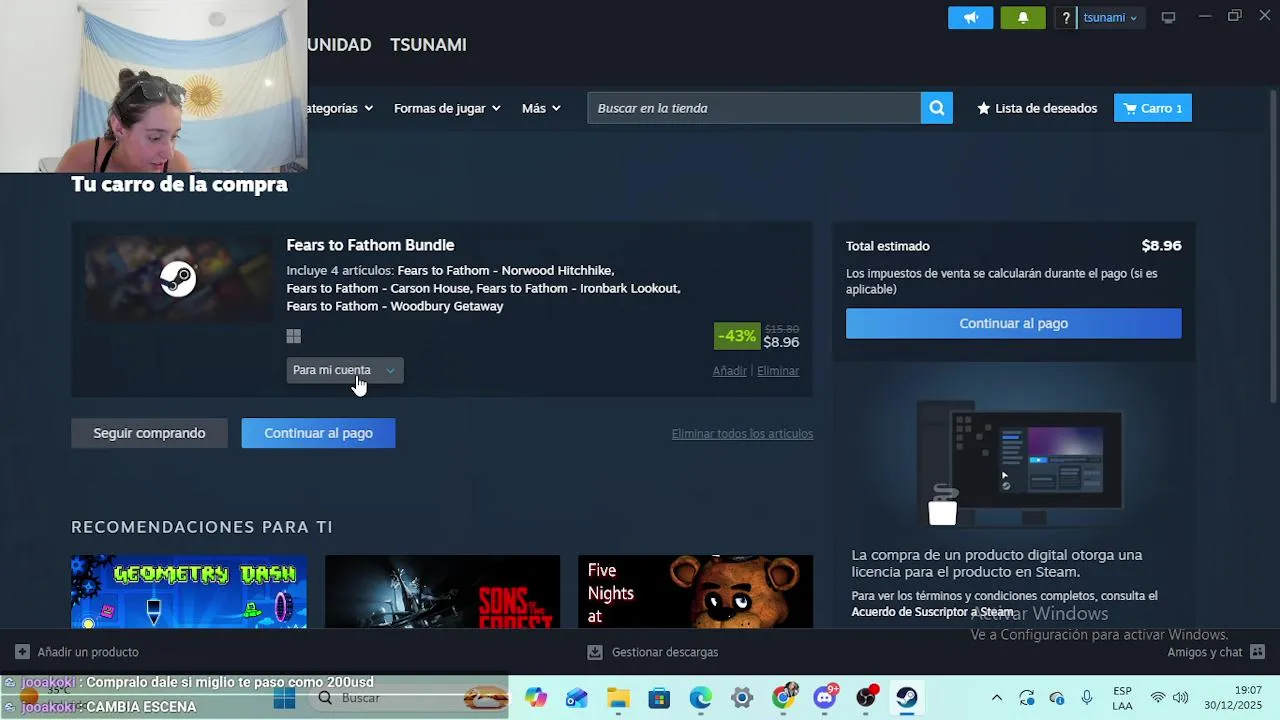Image resolution: width=1280 pixels, height=720 pixels.
Task: Open OBS Studio from the taskbar
Action: pyautogui.click(x=866, y=698)
